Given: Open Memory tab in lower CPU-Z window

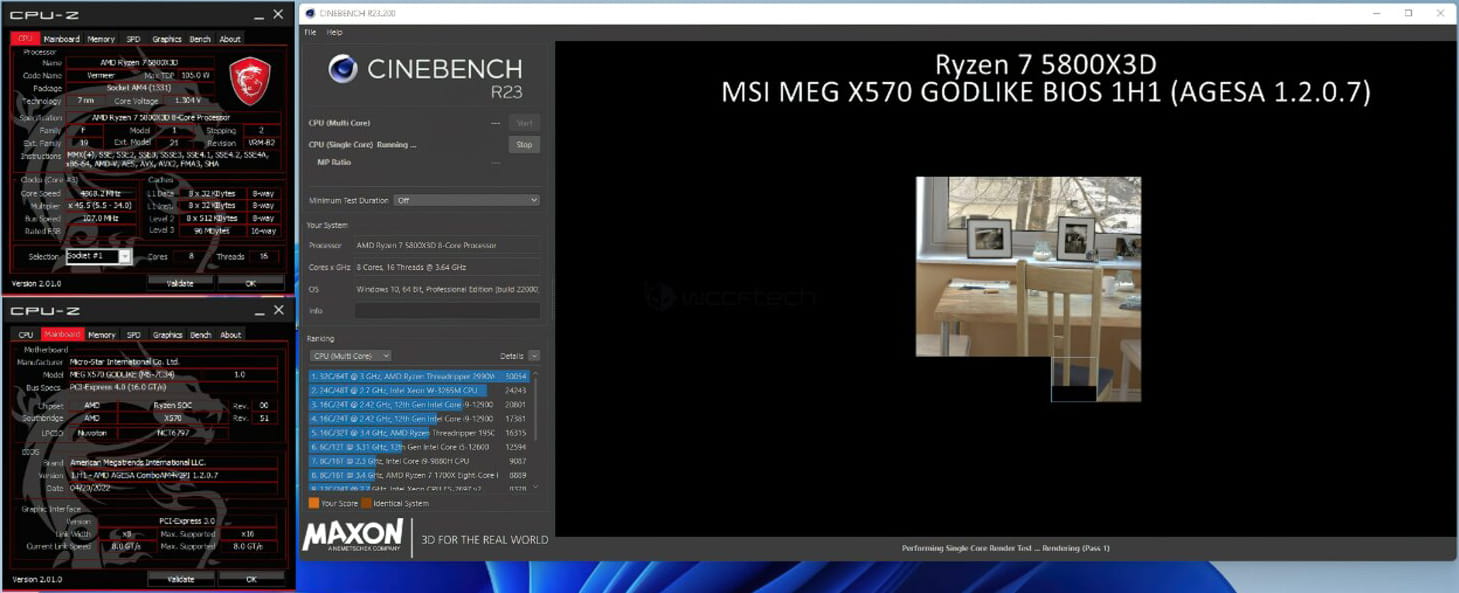Looking at the screenshot, I should (x=101, y=335).
